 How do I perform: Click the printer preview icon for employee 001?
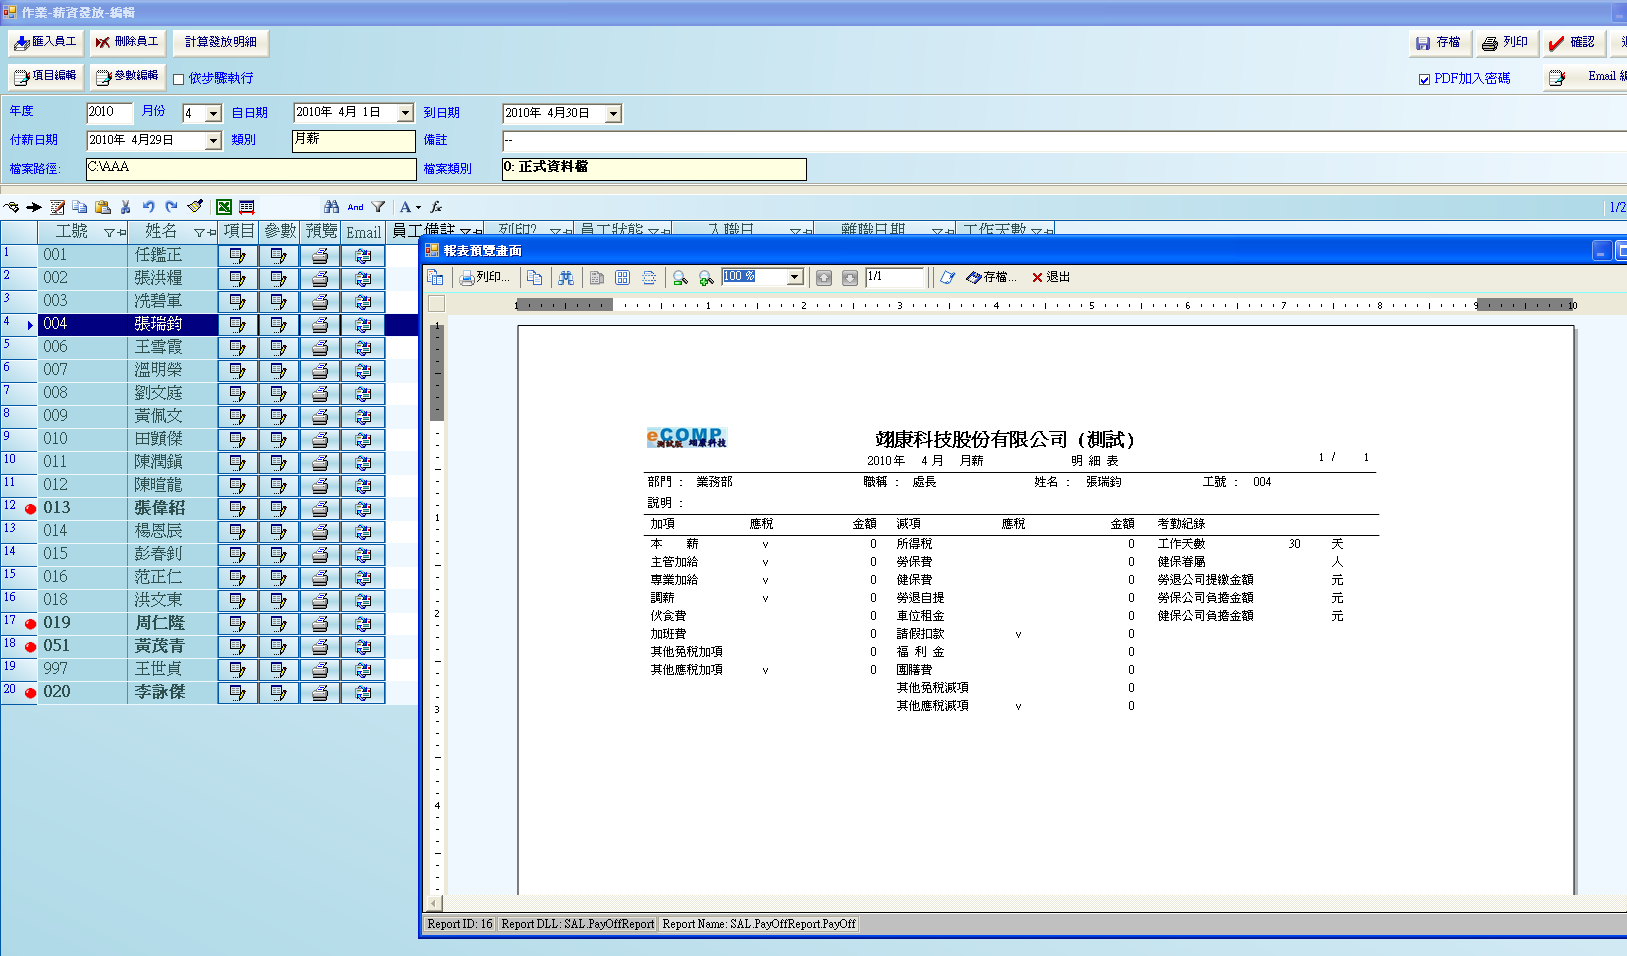click(x=320, y=256)
